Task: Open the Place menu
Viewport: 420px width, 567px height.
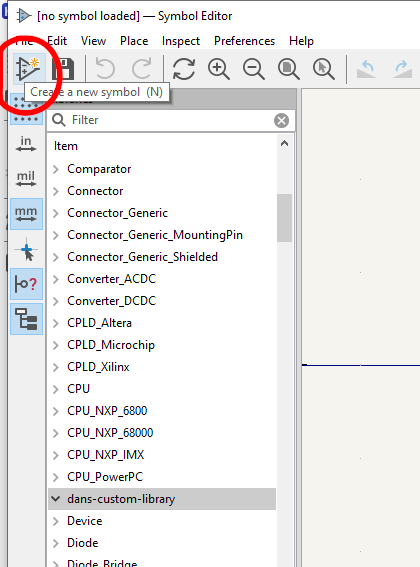Action: click(x=134, y=41)
